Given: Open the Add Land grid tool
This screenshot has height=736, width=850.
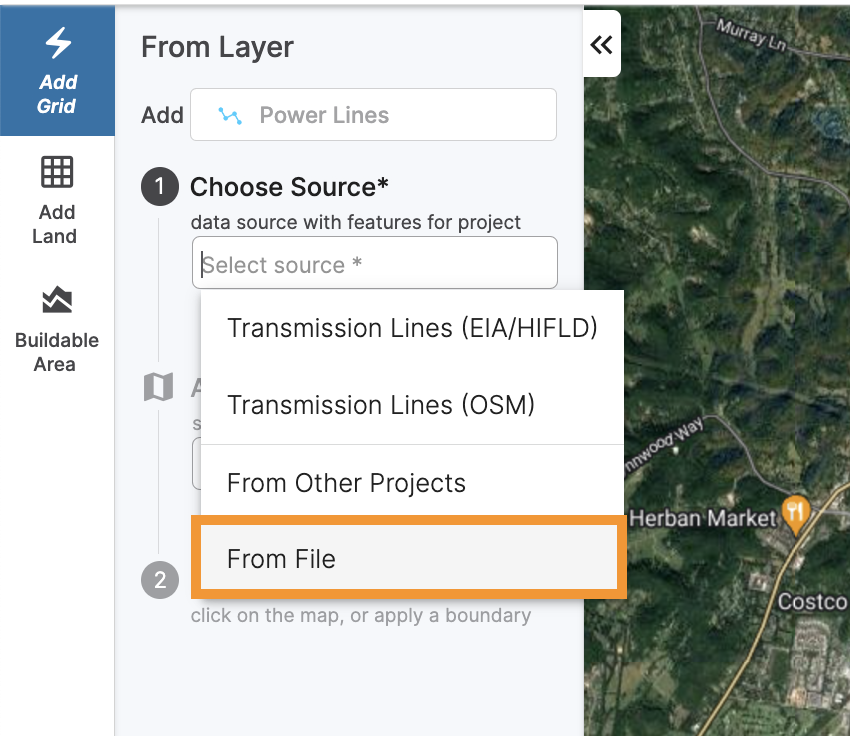Looking at the screenshot, I should tap(57, 171).
